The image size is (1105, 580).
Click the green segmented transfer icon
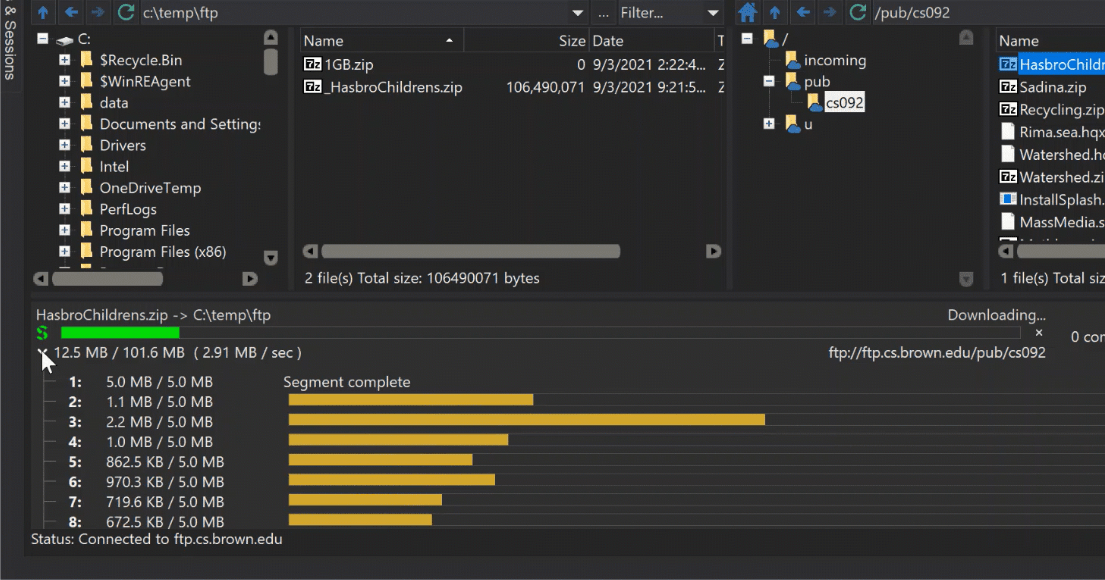pyautogui.click(x=42, y=333)
